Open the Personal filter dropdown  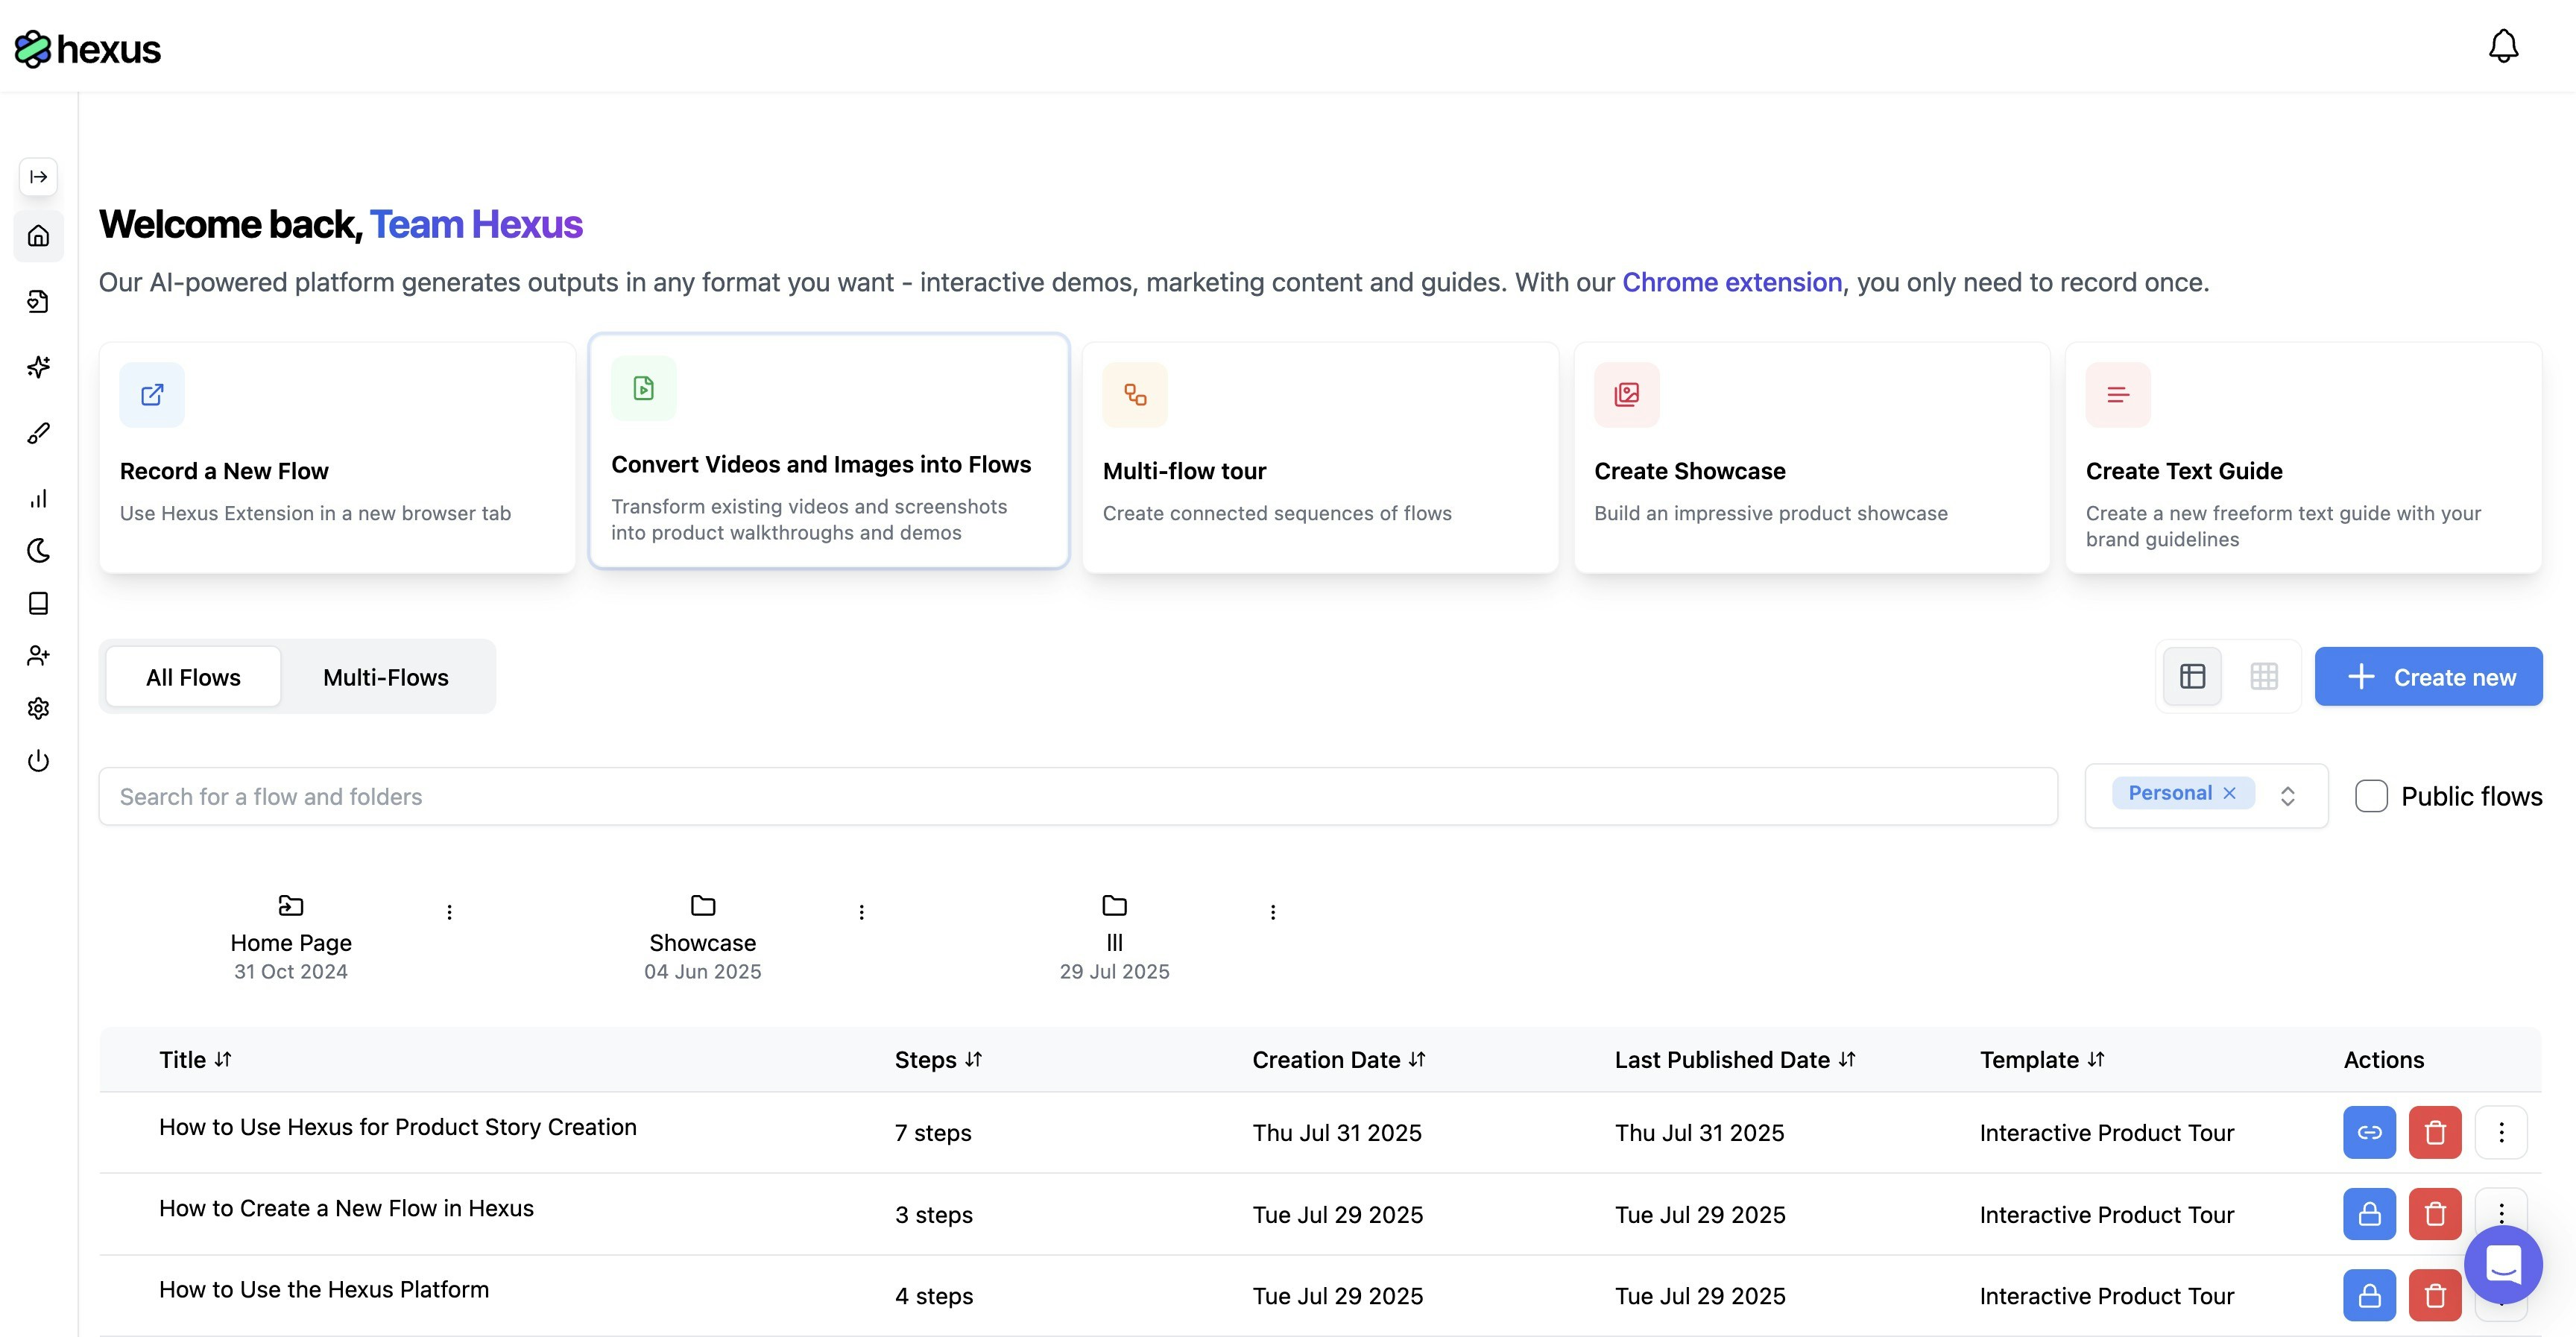2286,796
